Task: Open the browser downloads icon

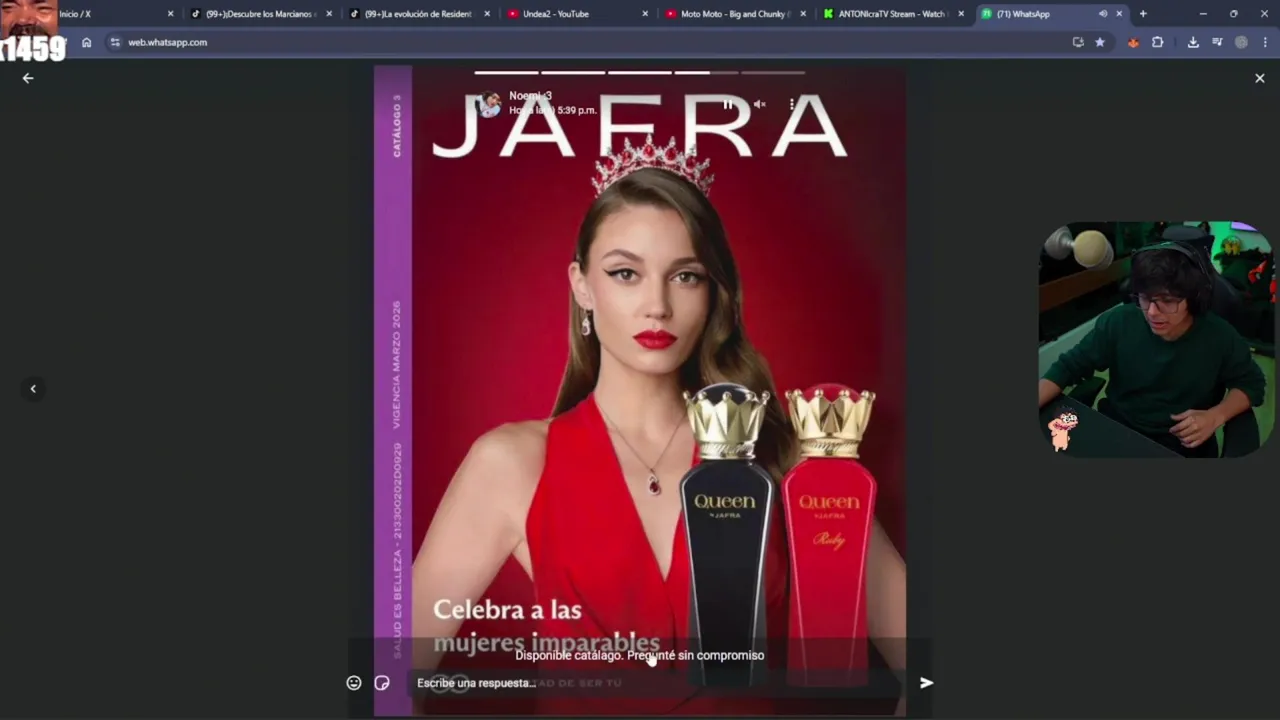Action: coord(1193,42)
